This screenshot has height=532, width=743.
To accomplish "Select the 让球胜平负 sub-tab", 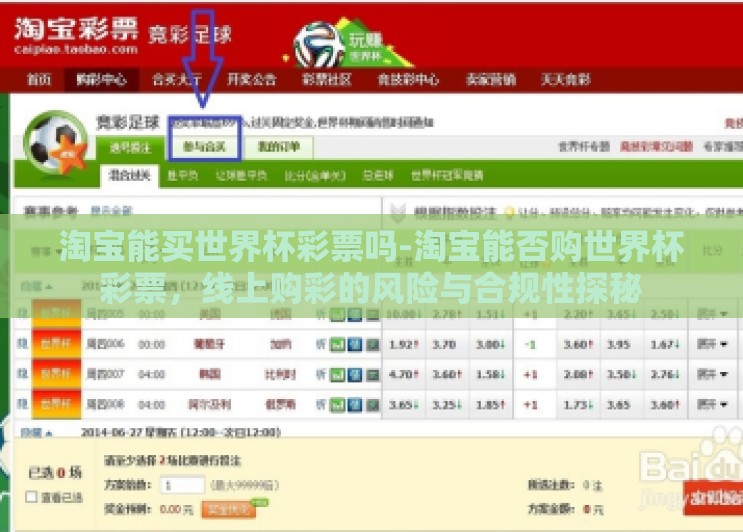I will coord(241,176).
